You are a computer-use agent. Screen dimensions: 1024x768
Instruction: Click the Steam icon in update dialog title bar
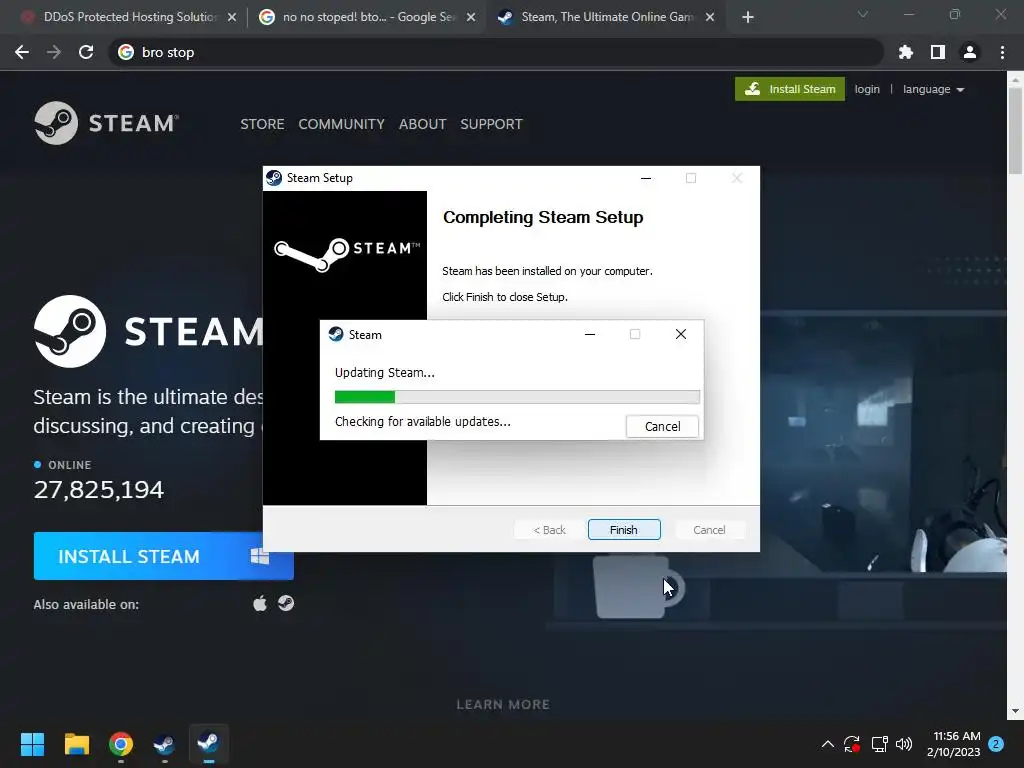(336, 334)
